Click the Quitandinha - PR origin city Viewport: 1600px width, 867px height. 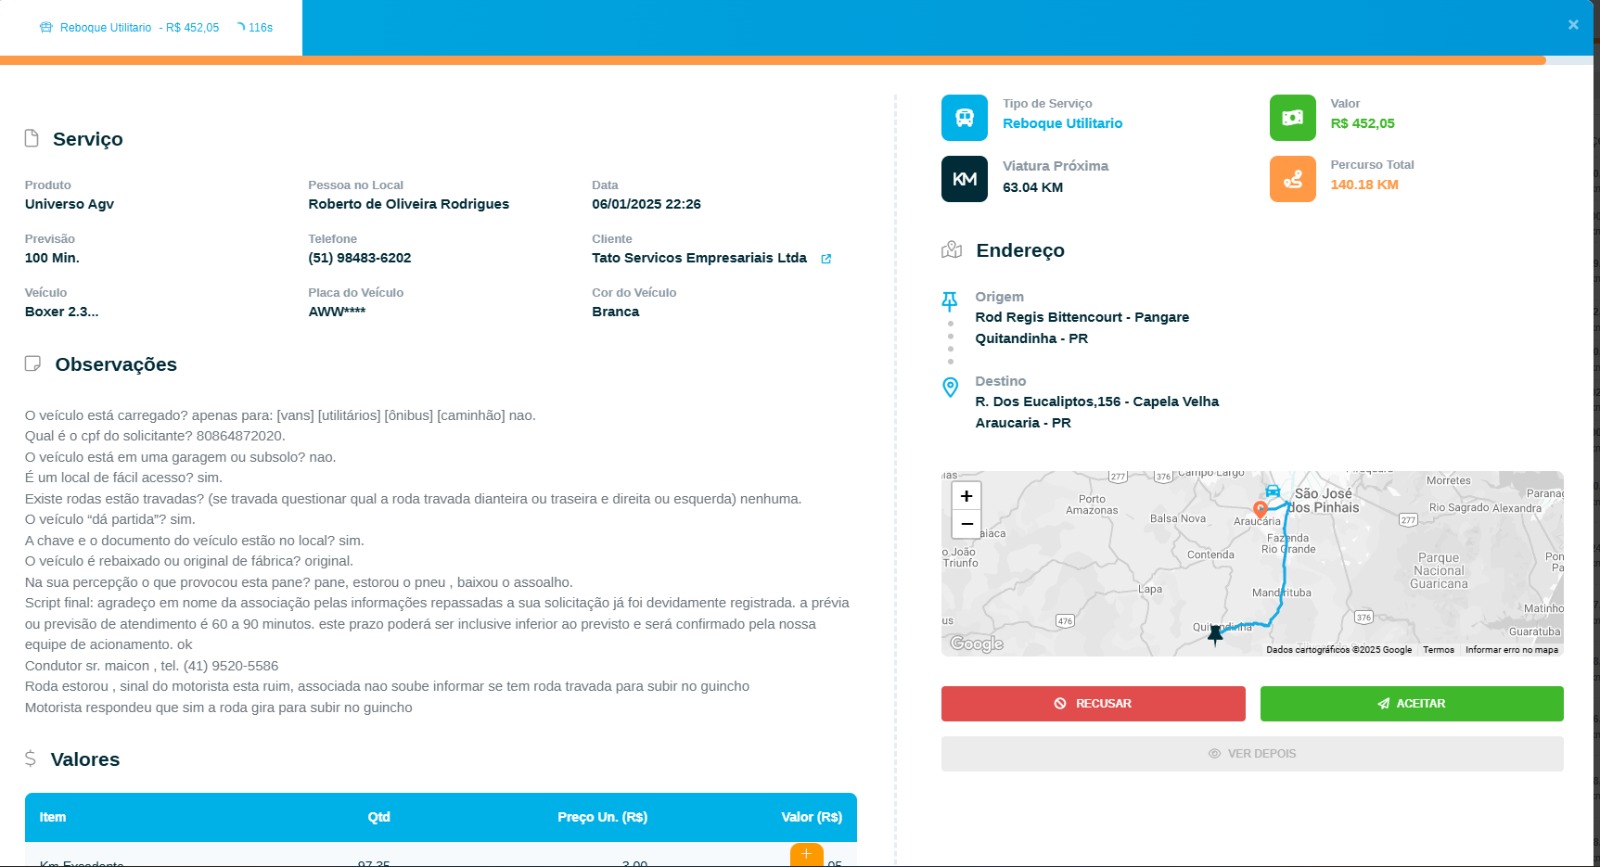pos(1032,339)
